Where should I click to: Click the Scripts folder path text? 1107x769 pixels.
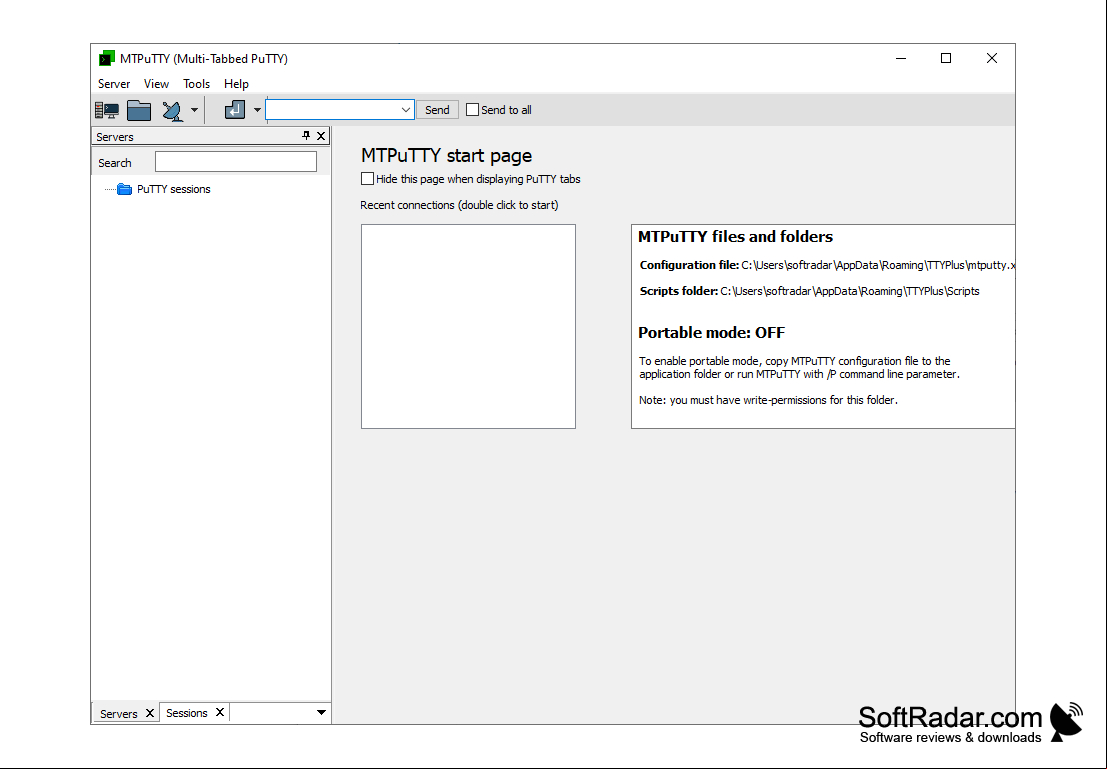(850, 291)
